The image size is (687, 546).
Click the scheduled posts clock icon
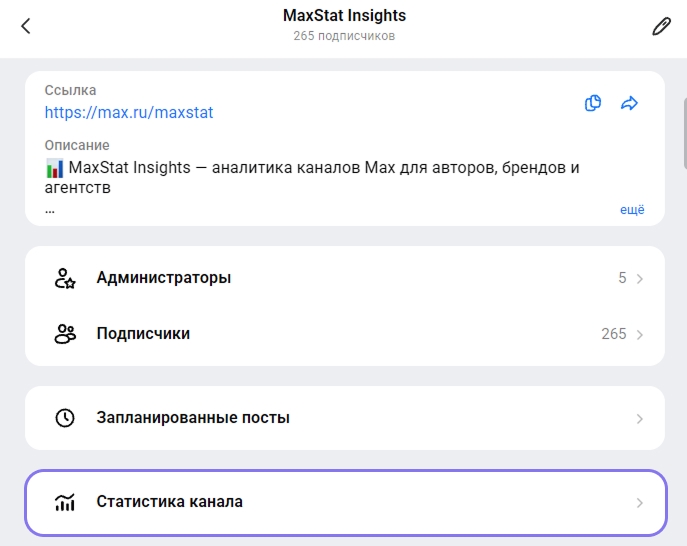coord(65,418)
